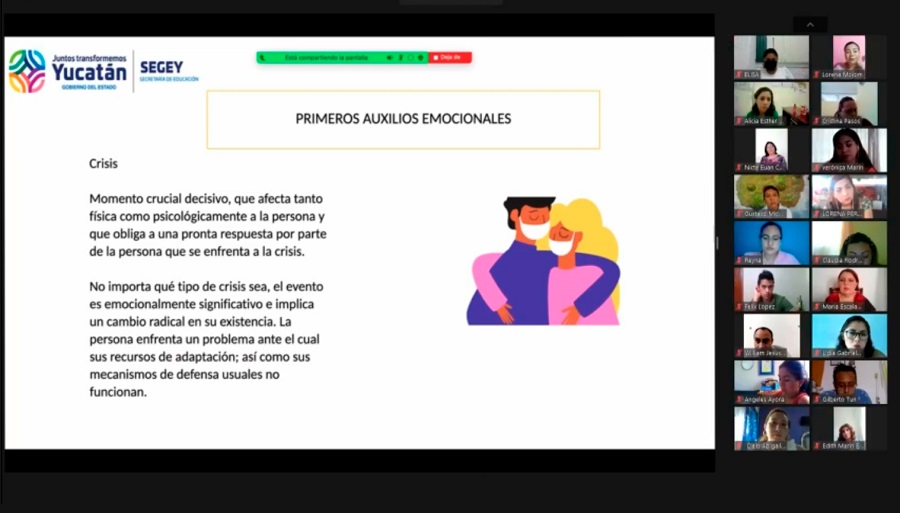Collapse participant gallery using top chevron
The height and width of the screenshot is (513, 900).
coord(810,25)
